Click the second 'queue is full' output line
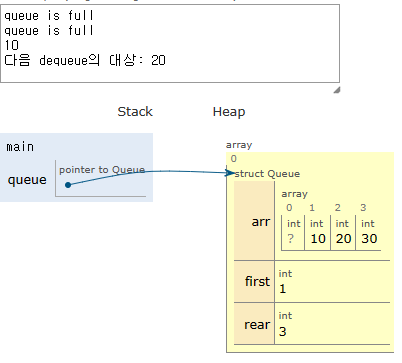Image resolution: width=402 pixels, height=363 pixels. pyautogui.click(x=49, y=30)
